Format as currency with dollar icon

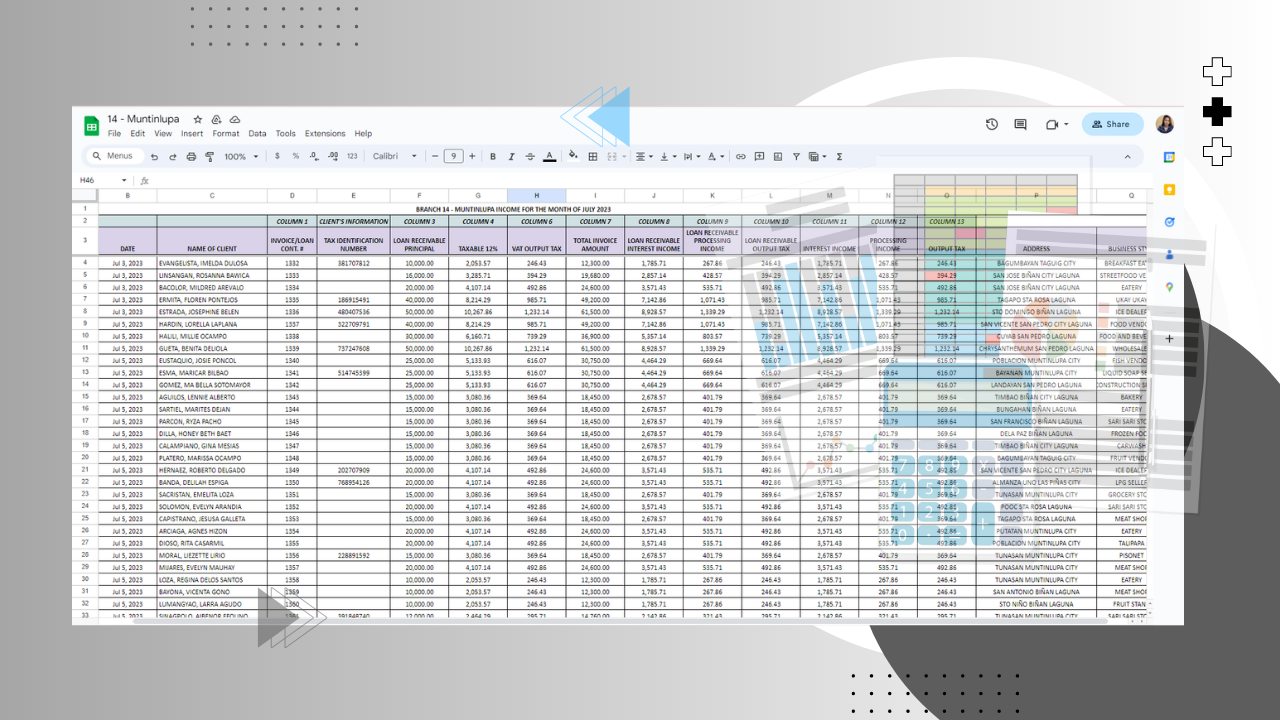click(x=279, y=157)
